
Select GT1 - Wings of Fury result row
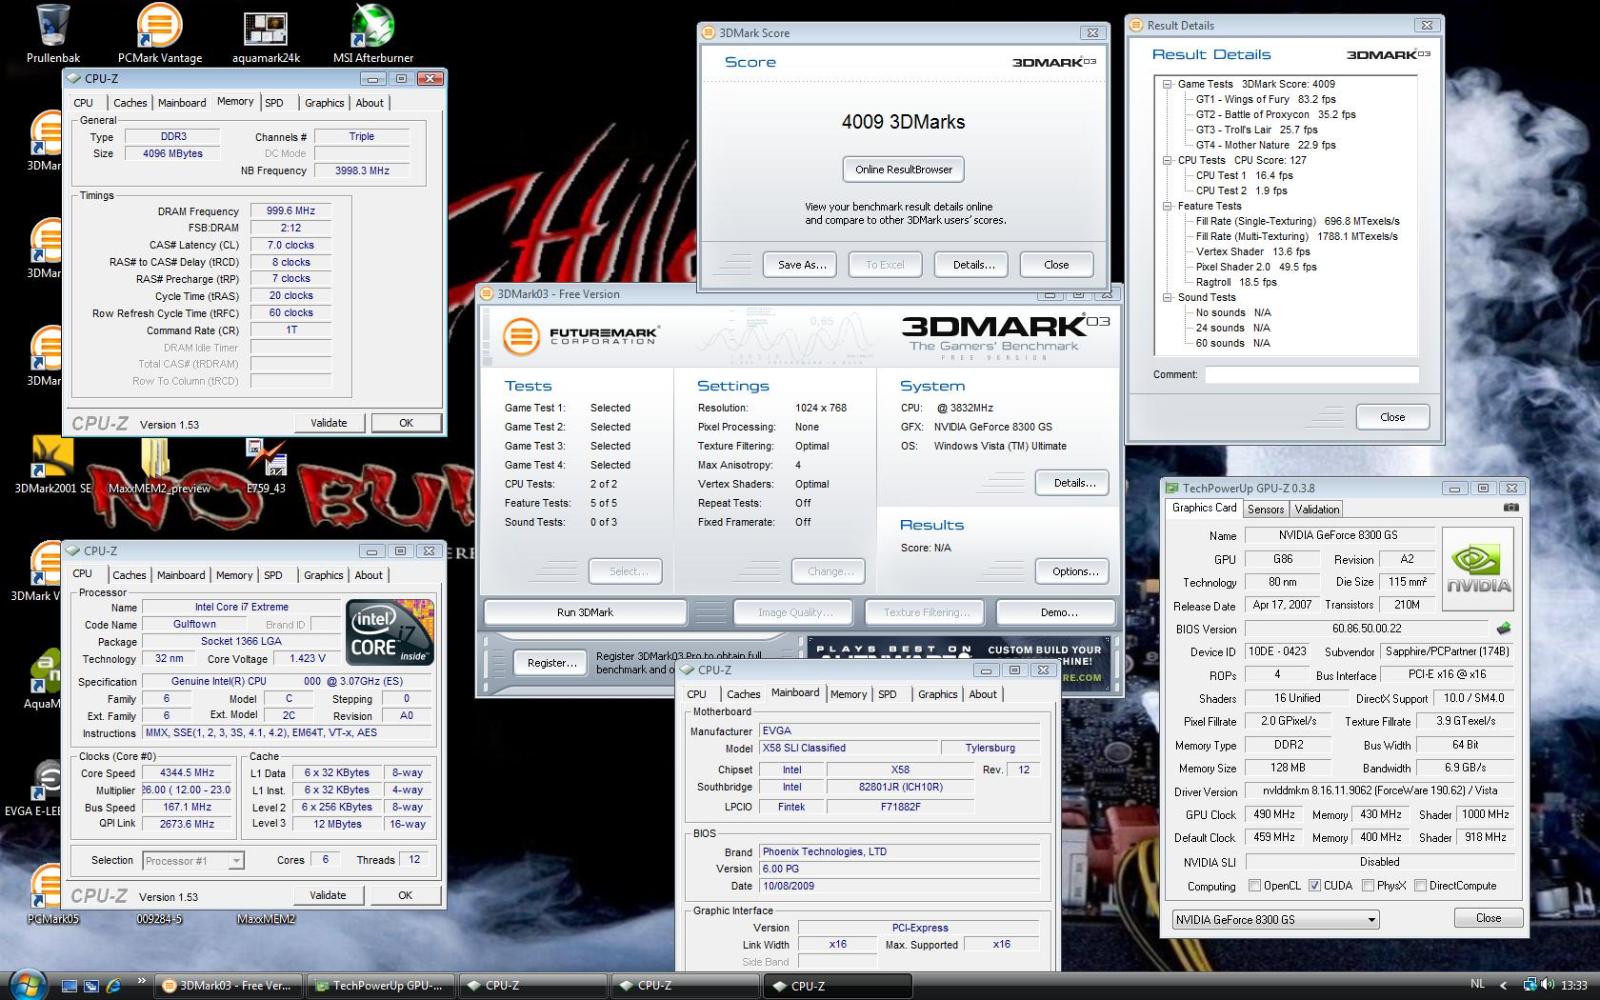[1265, 99]
